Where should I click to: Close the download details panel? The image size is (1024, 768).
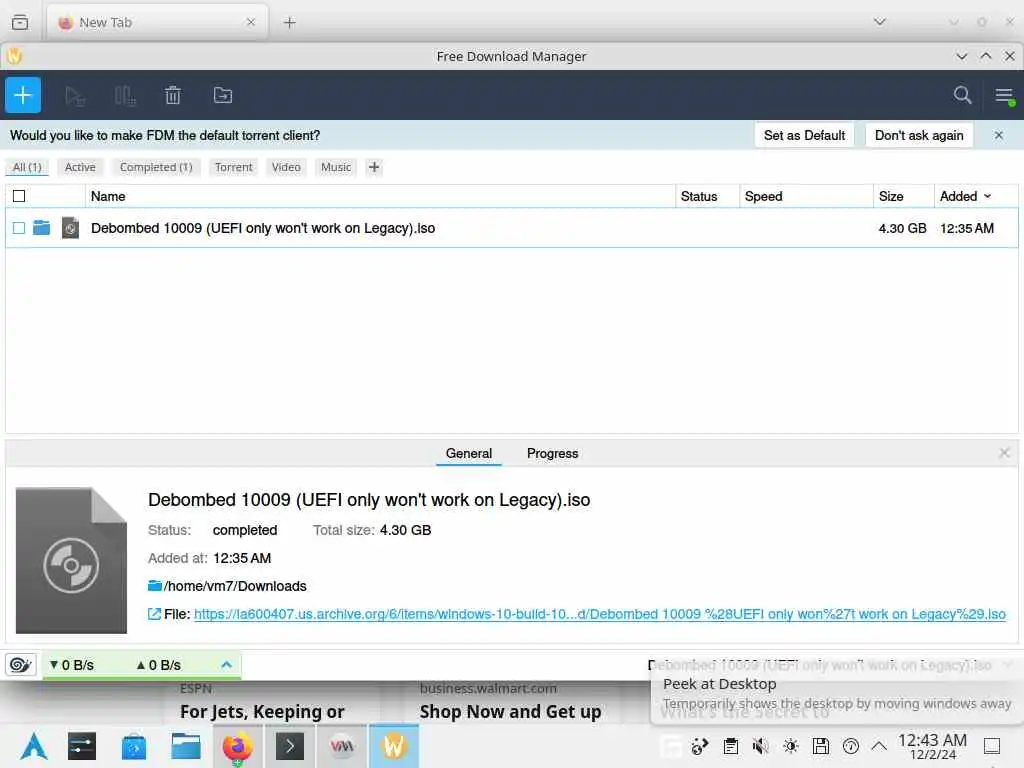(x=1004, y=453)
